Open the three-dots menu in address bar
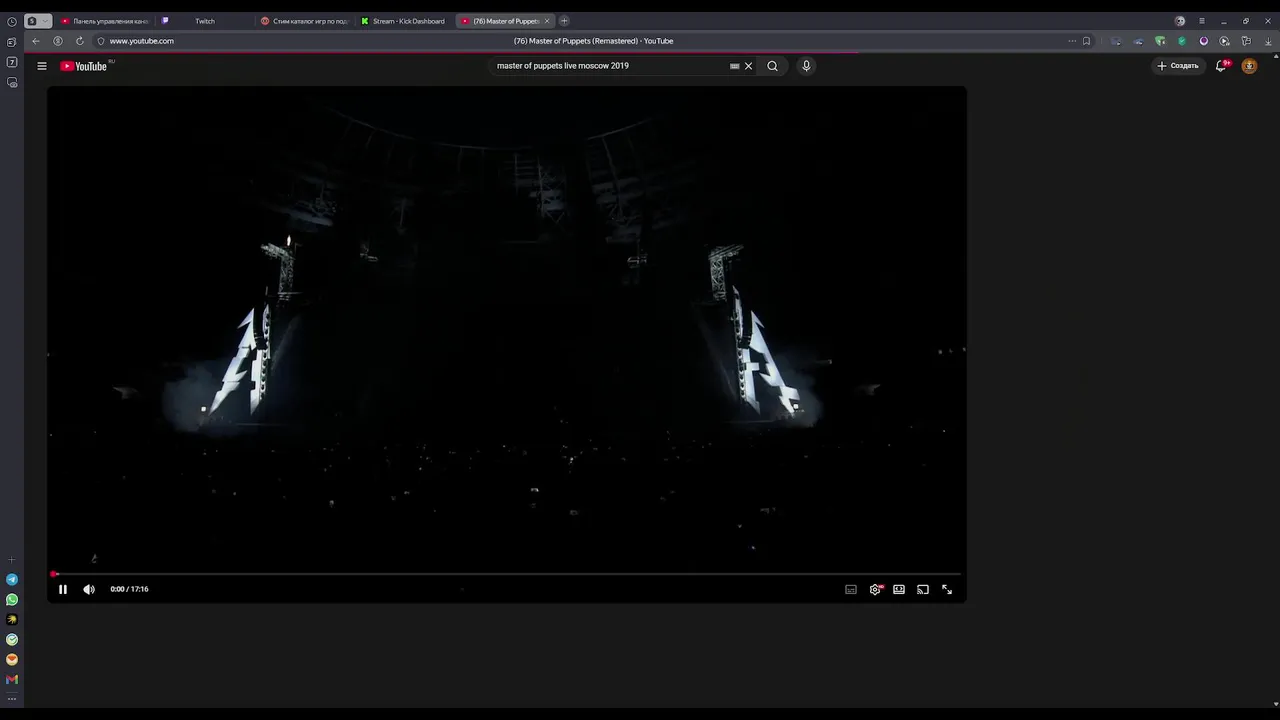1280x720 pixels. click(1072, 41)
